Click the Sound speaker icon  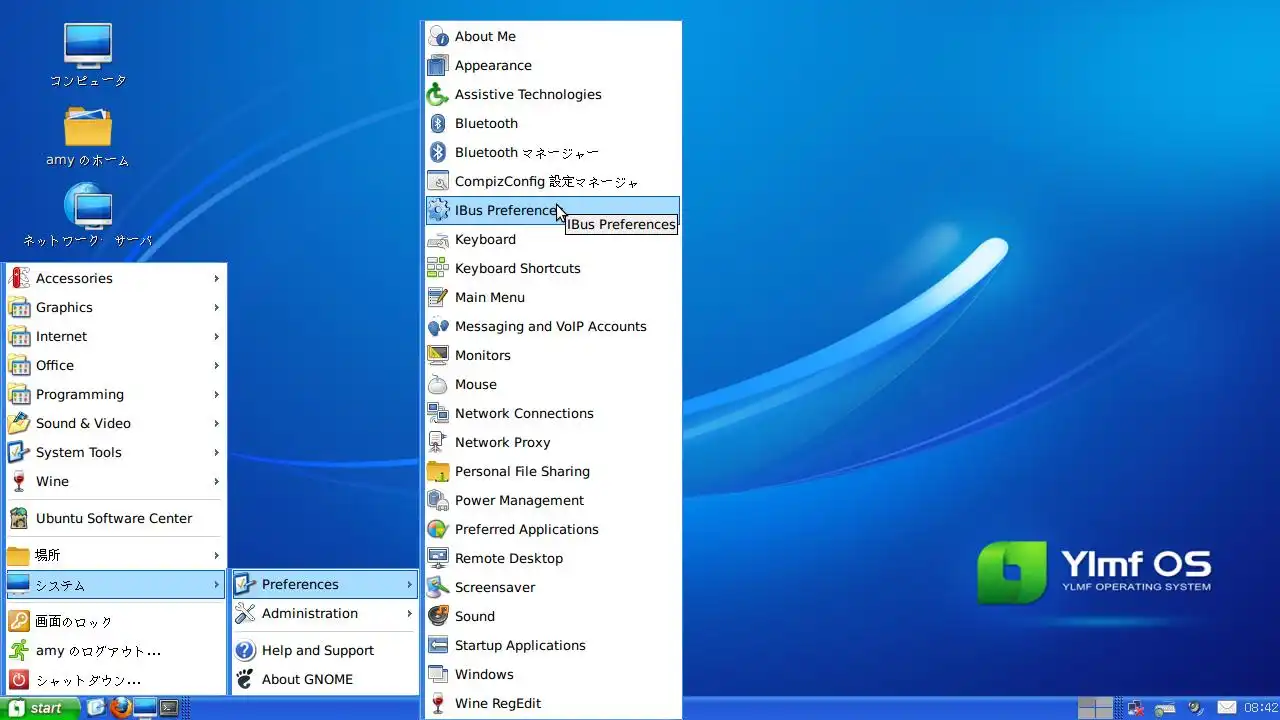pos(438,616)
